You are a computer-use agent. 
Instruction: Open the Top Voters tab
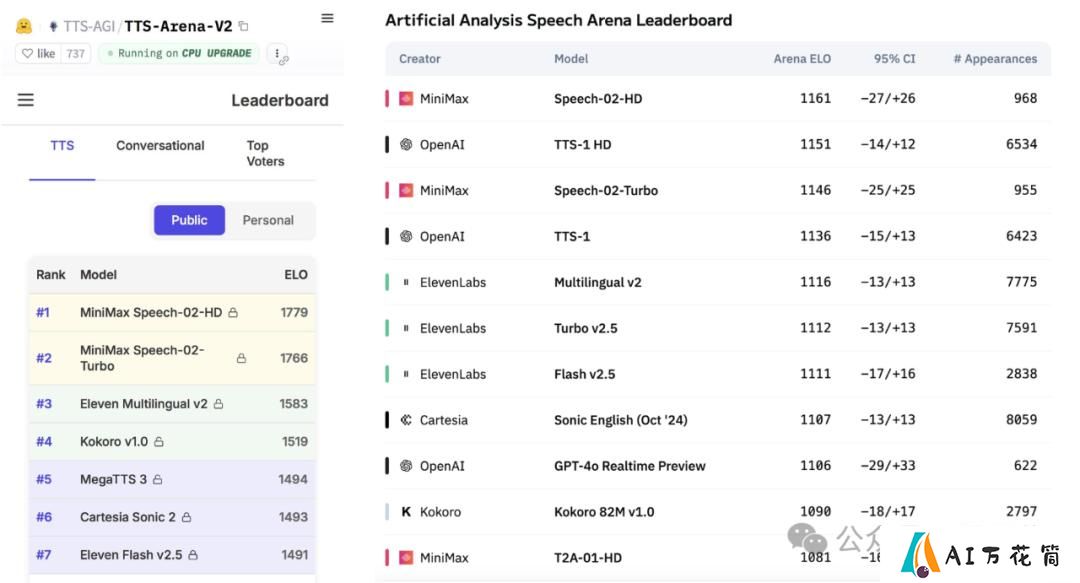(x=265, y=153)
